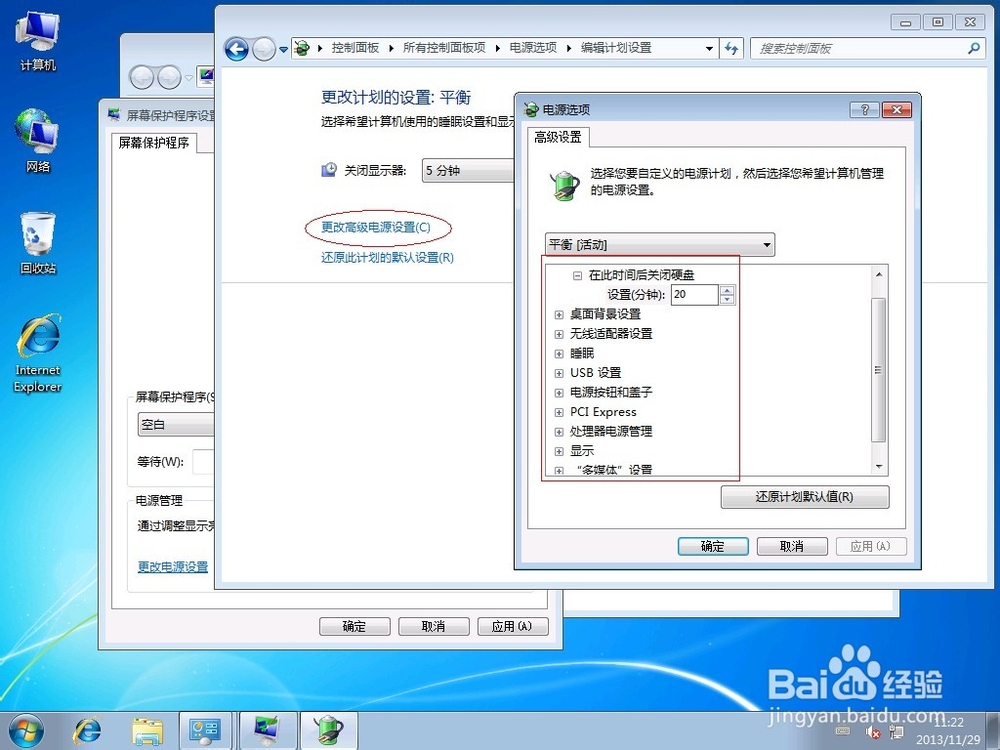
Task: Click the forward arrow in Control Panel
Action: (263, 48)
